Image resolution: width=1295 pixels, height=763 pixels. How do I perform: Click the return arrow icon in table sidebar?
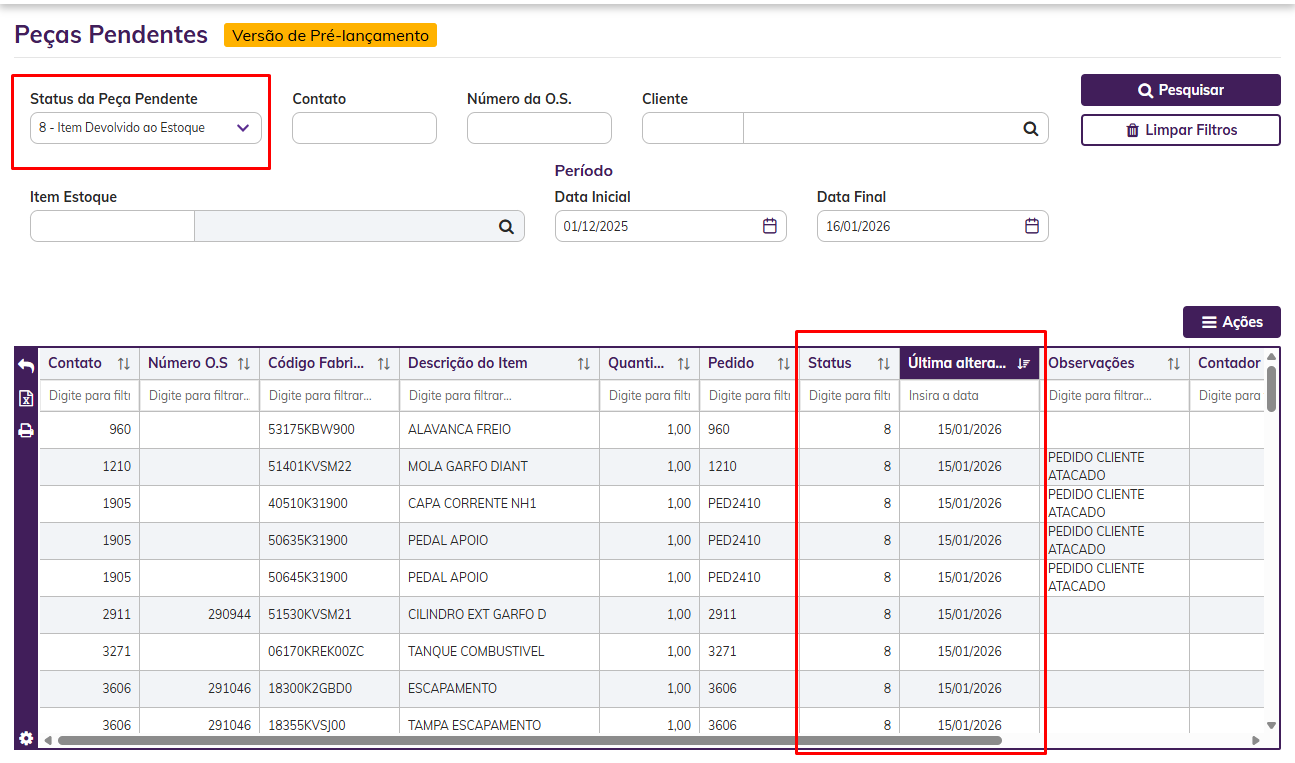pyautogui.click(x=26, y=366)
